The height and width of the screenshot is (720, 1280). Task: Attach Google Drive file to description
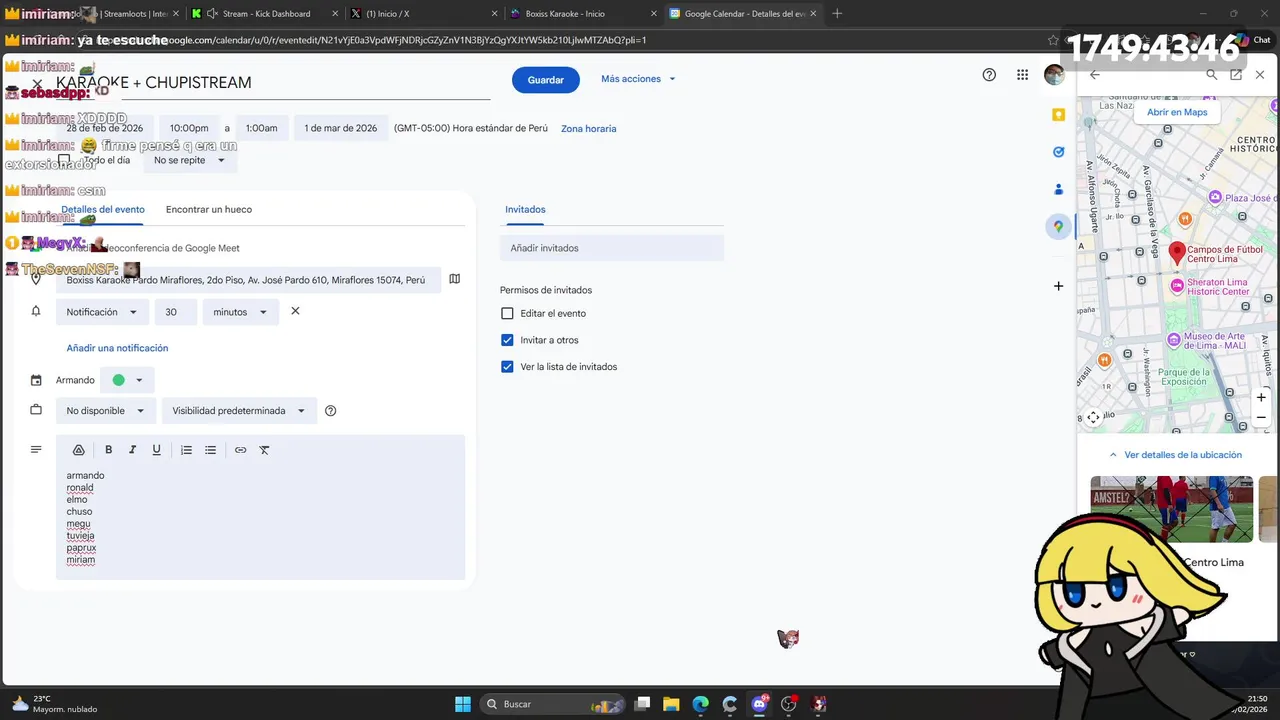[78, 450]
